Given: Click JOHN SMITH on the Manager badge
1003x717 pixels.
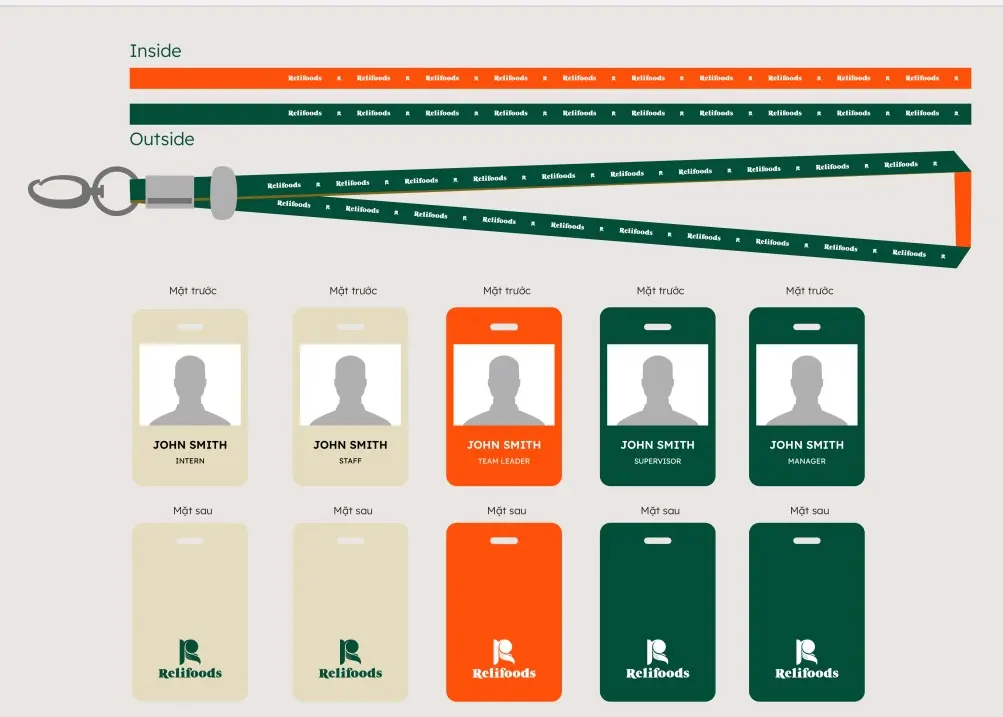Looking at the screenshot, I should [x=807, y=445].
